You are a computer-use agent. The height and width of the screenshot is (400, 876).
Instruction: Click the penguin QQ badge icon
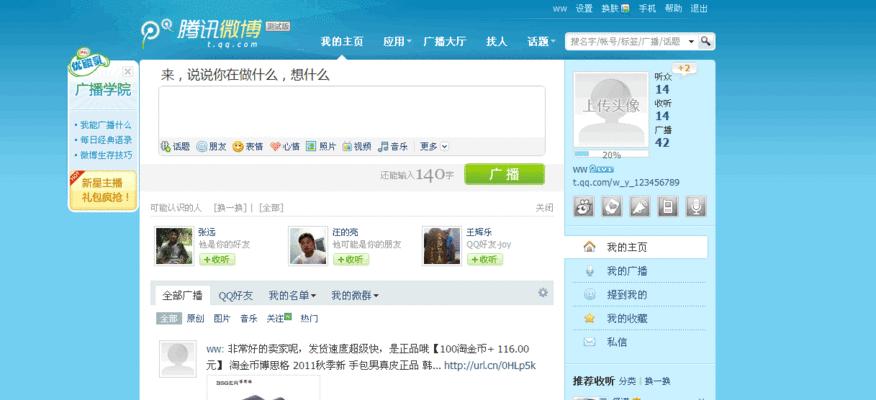(584, 206)
